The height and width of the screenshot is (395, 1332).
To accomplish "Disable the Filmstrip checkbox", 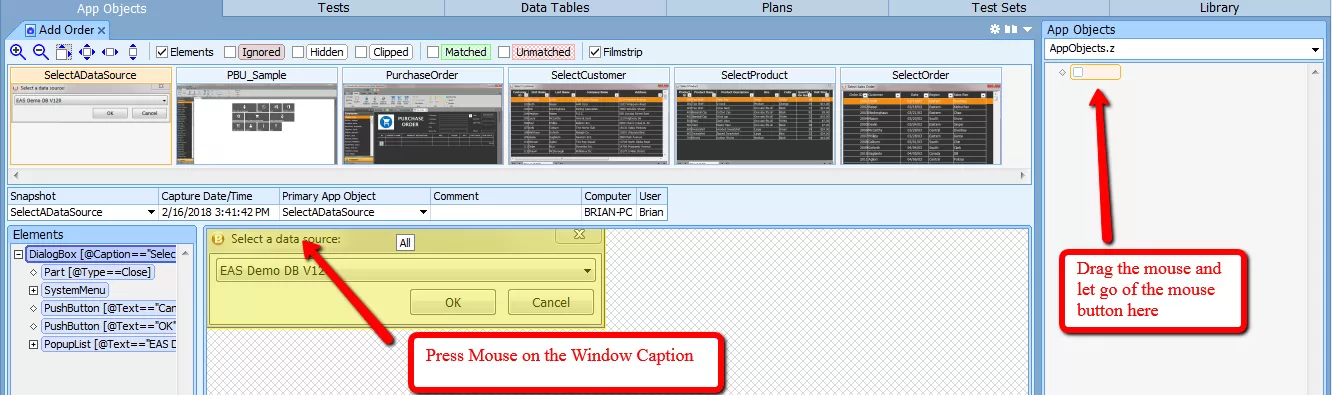I will [x=595, y=52].
